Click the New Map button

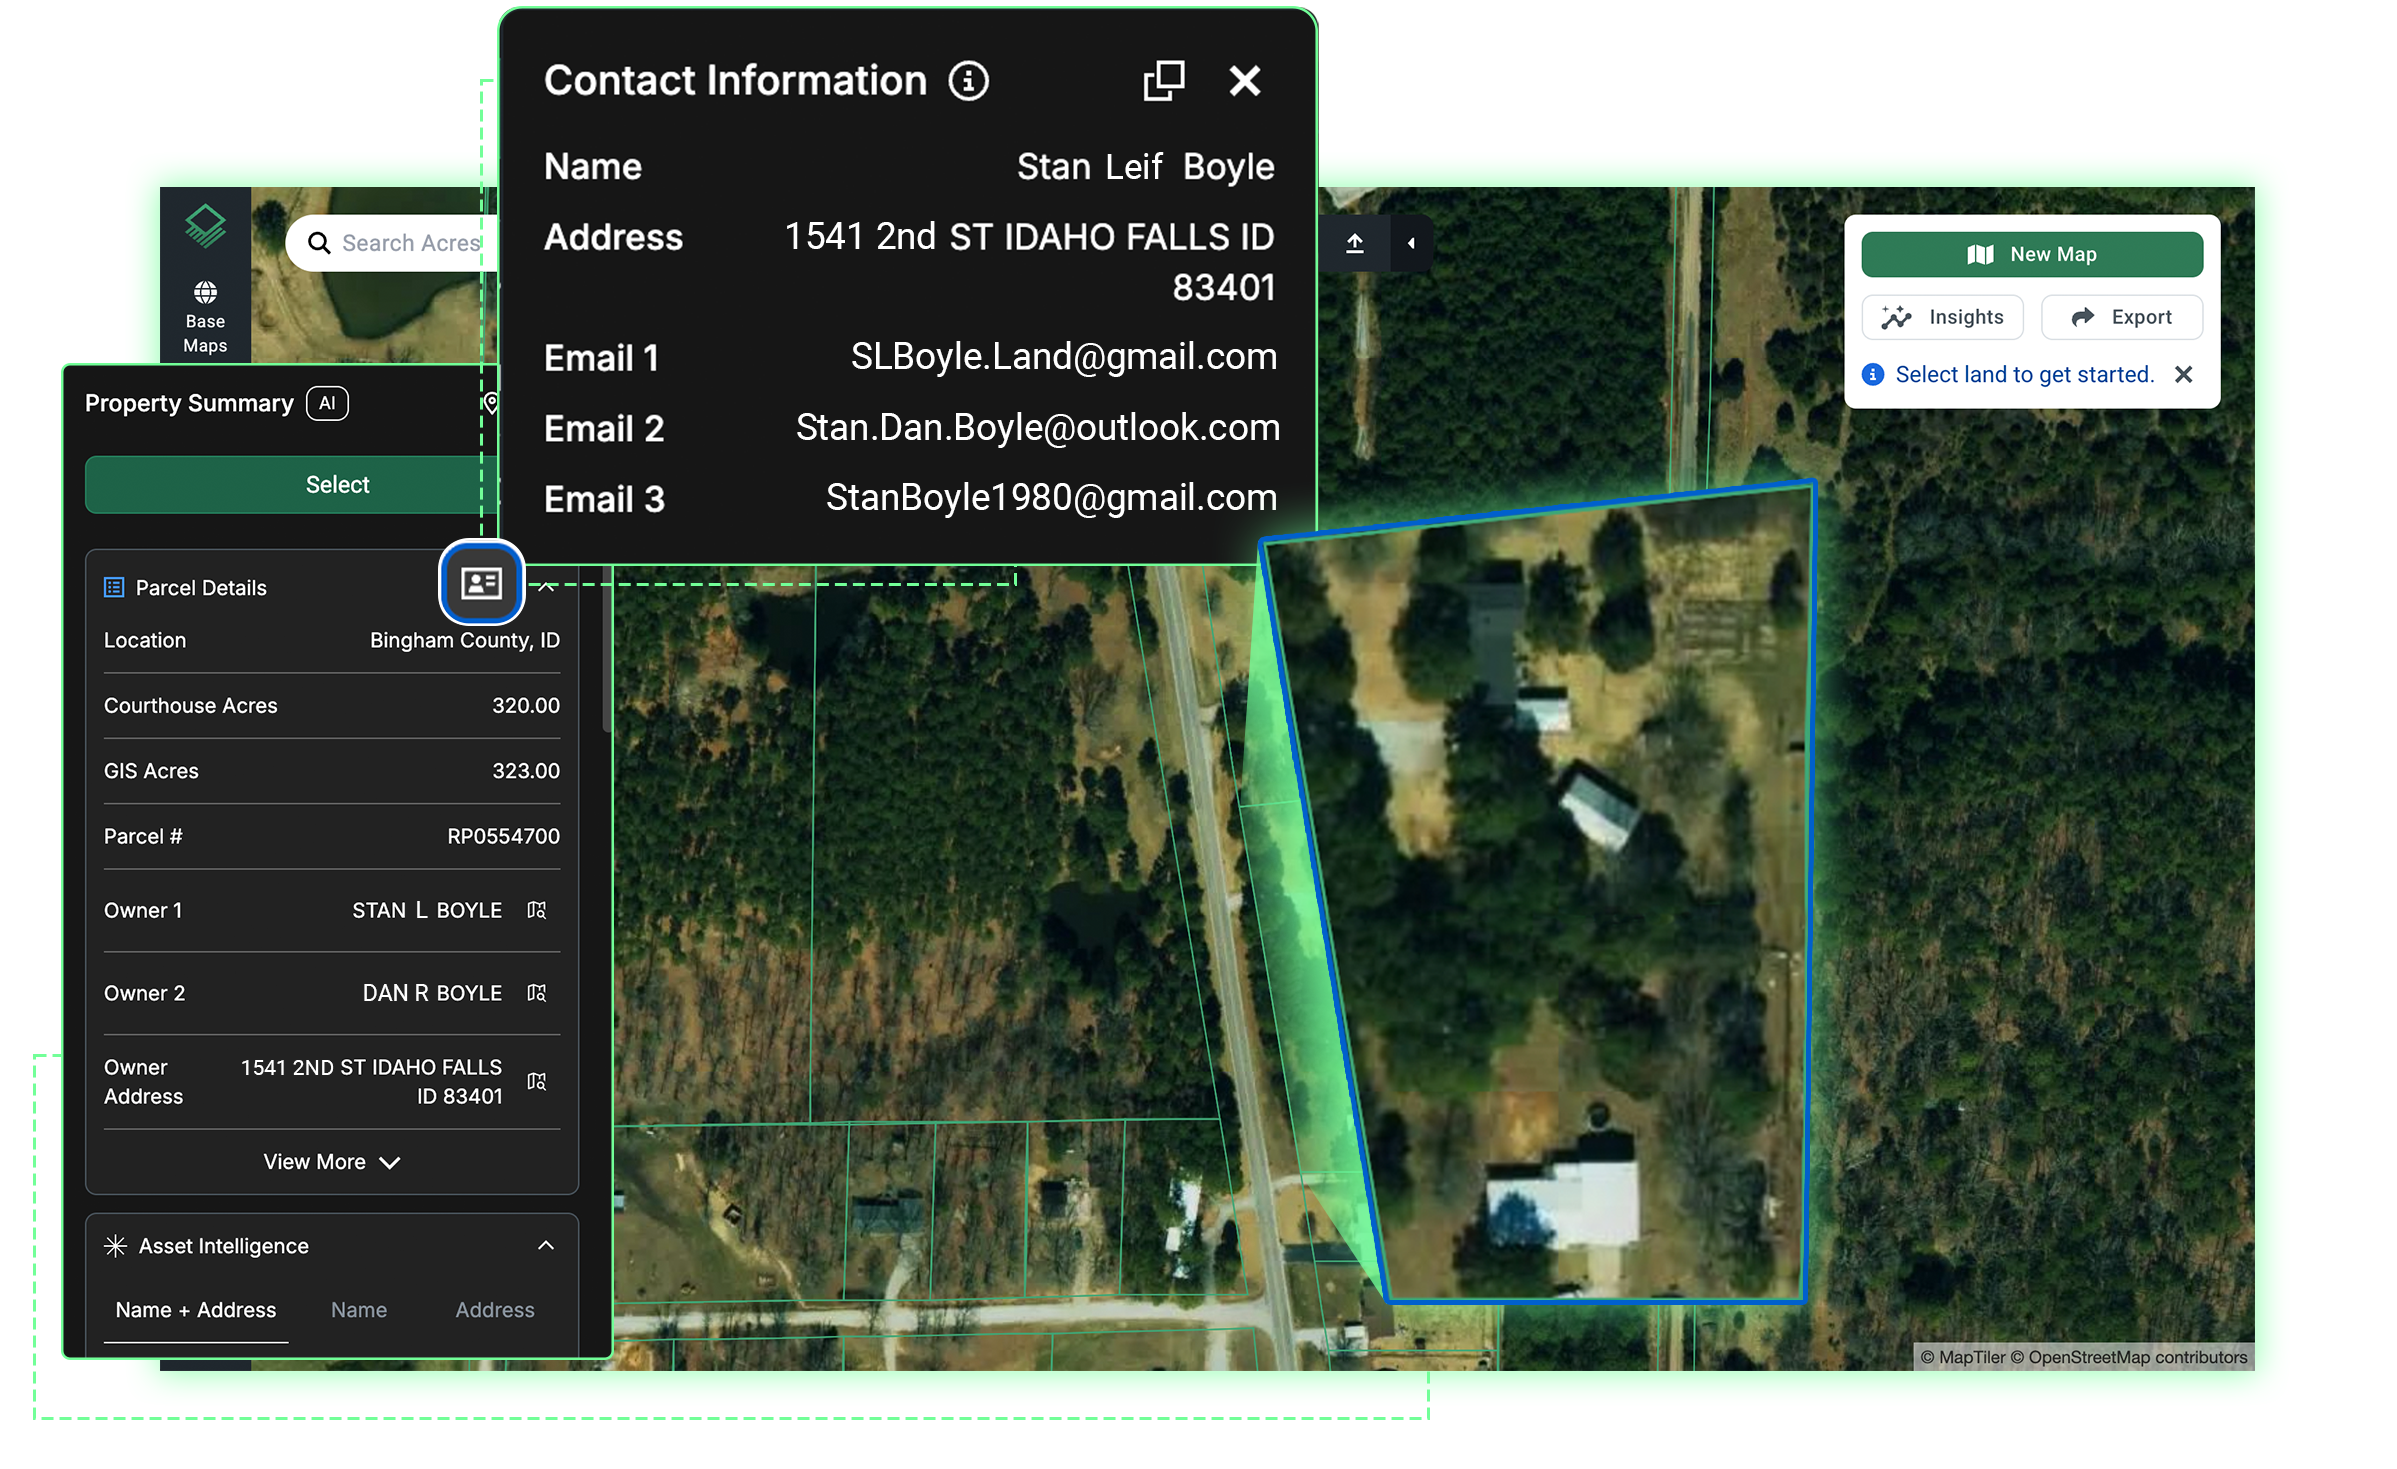pos(2031,254)
